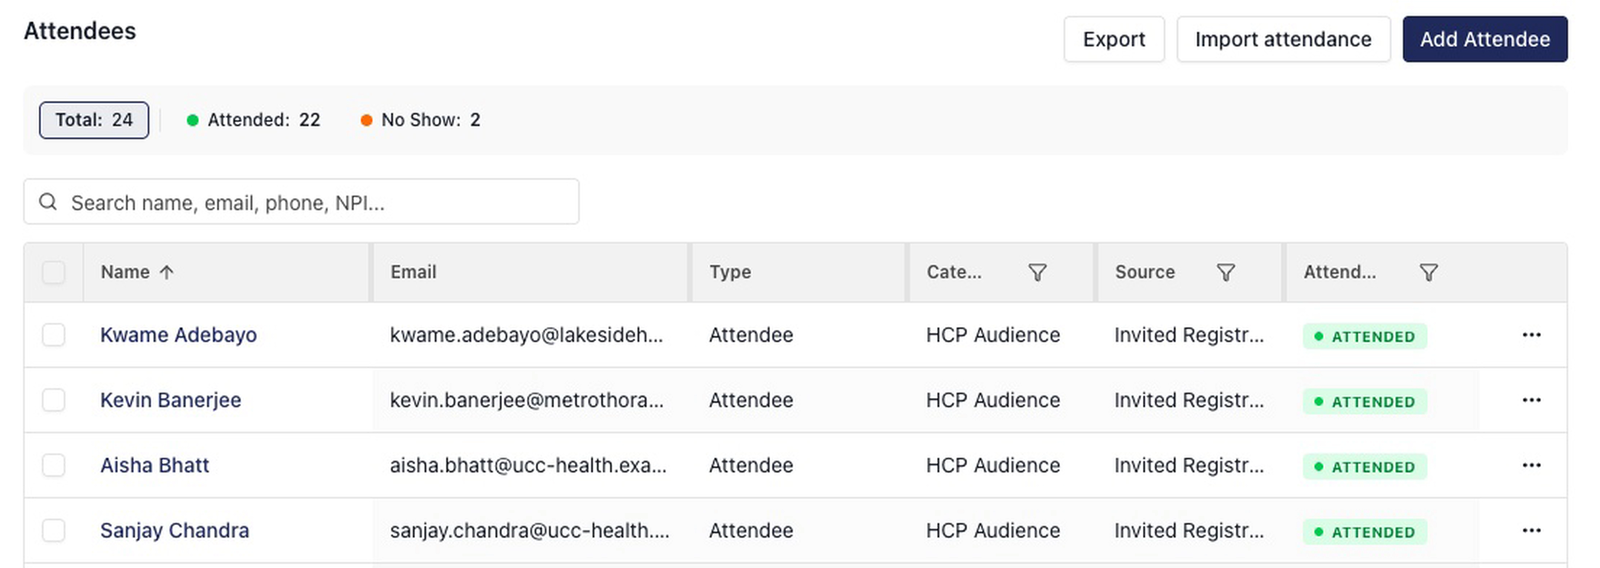1600x568 pixels.
Task: Click HCP Audience in Kwame Adebayo row
Action: [993, 335]
